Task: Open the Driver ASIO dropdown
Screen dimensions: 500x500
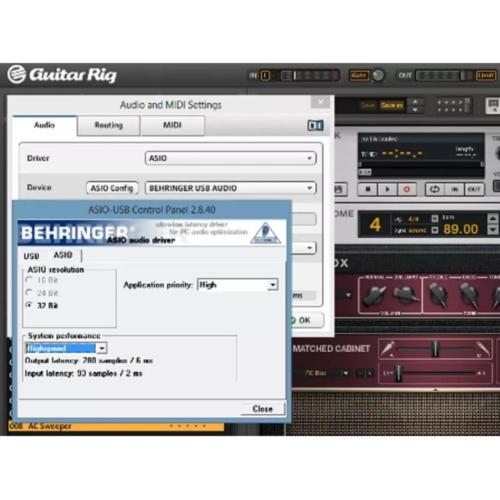Action: click(x=230, y=158)
